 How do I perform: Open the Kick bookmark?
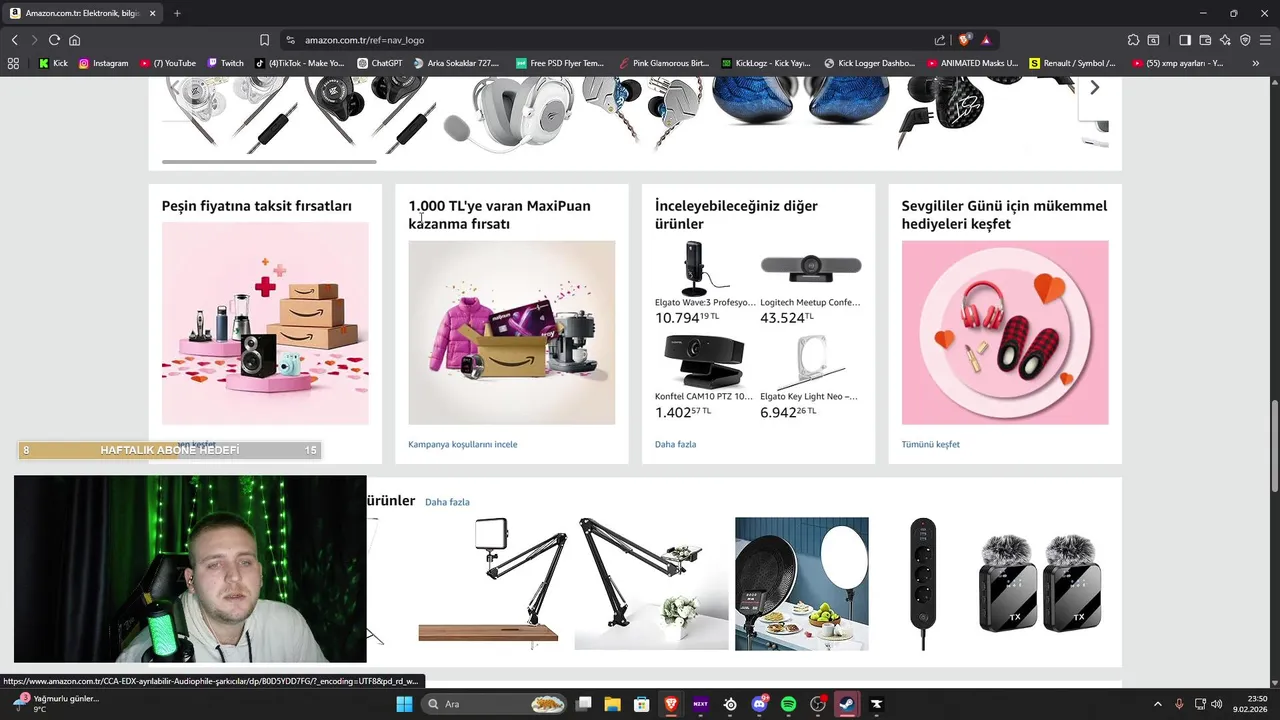[53, 63]
